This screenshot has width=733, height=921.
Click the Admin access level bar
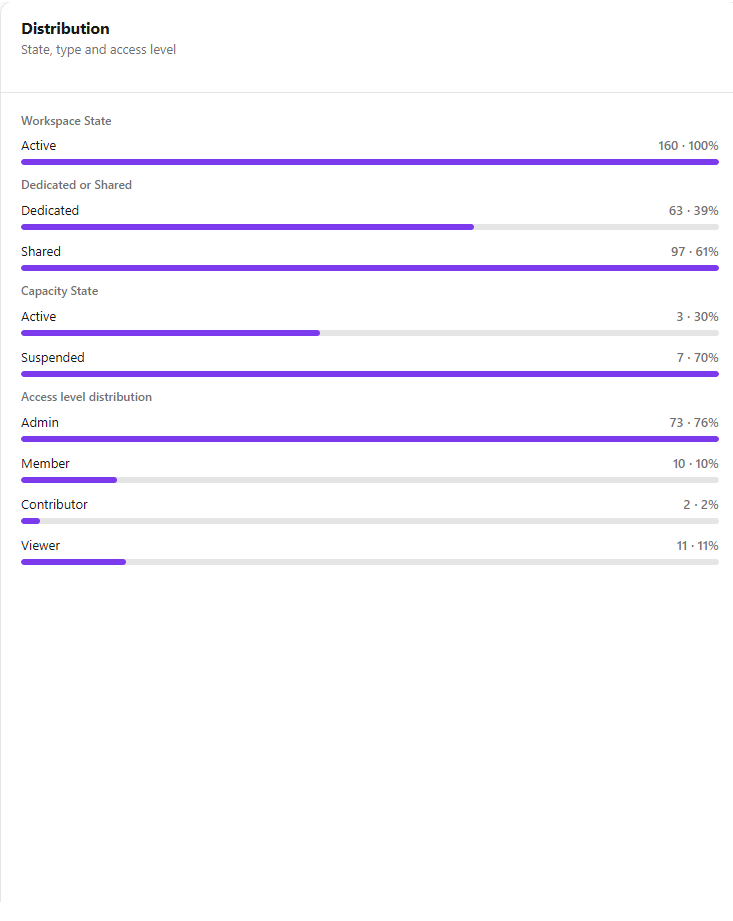coord(370,439)
